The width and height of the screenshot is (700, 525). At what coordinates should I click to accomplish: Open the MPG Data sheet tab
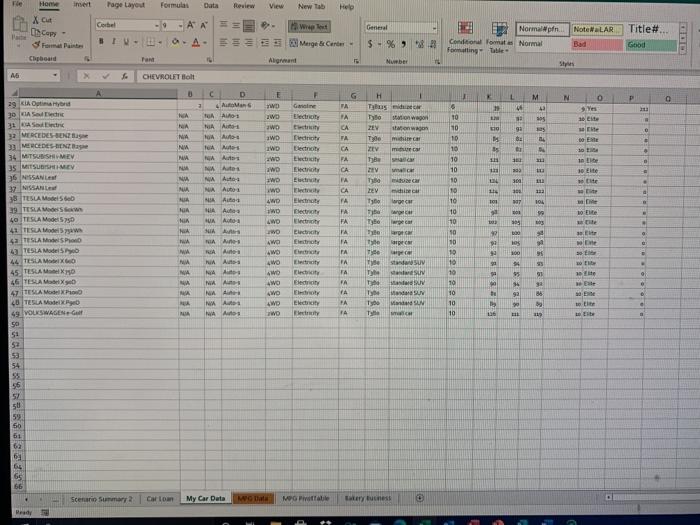click(253, 499)
